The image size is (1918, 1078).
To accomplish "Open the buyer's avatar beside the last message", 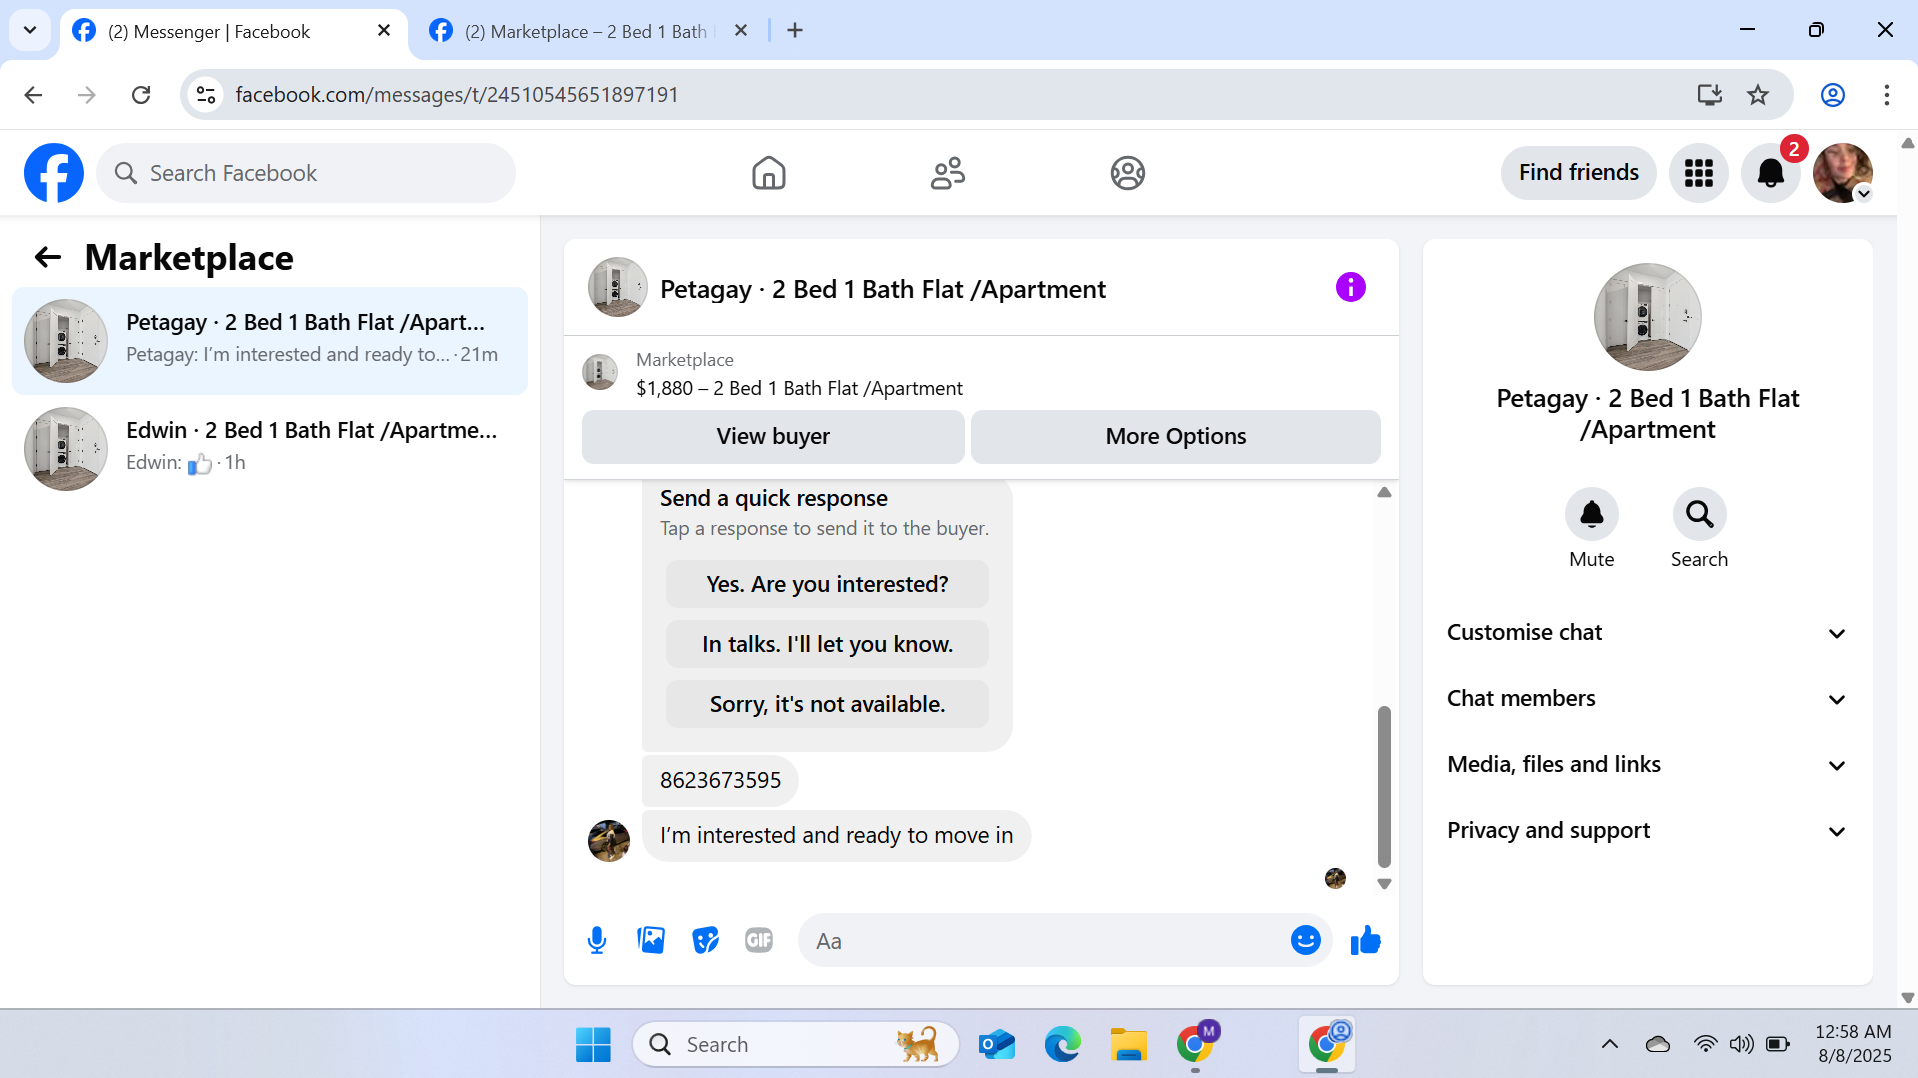I will click(608, 840).
